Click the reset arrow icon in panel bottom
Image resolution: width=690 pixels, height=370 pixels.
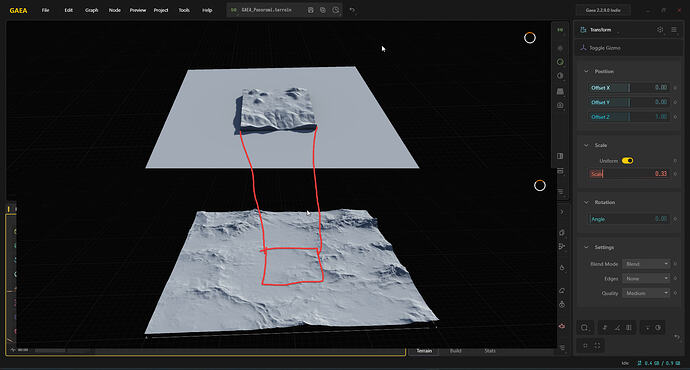tap(677, 337)
